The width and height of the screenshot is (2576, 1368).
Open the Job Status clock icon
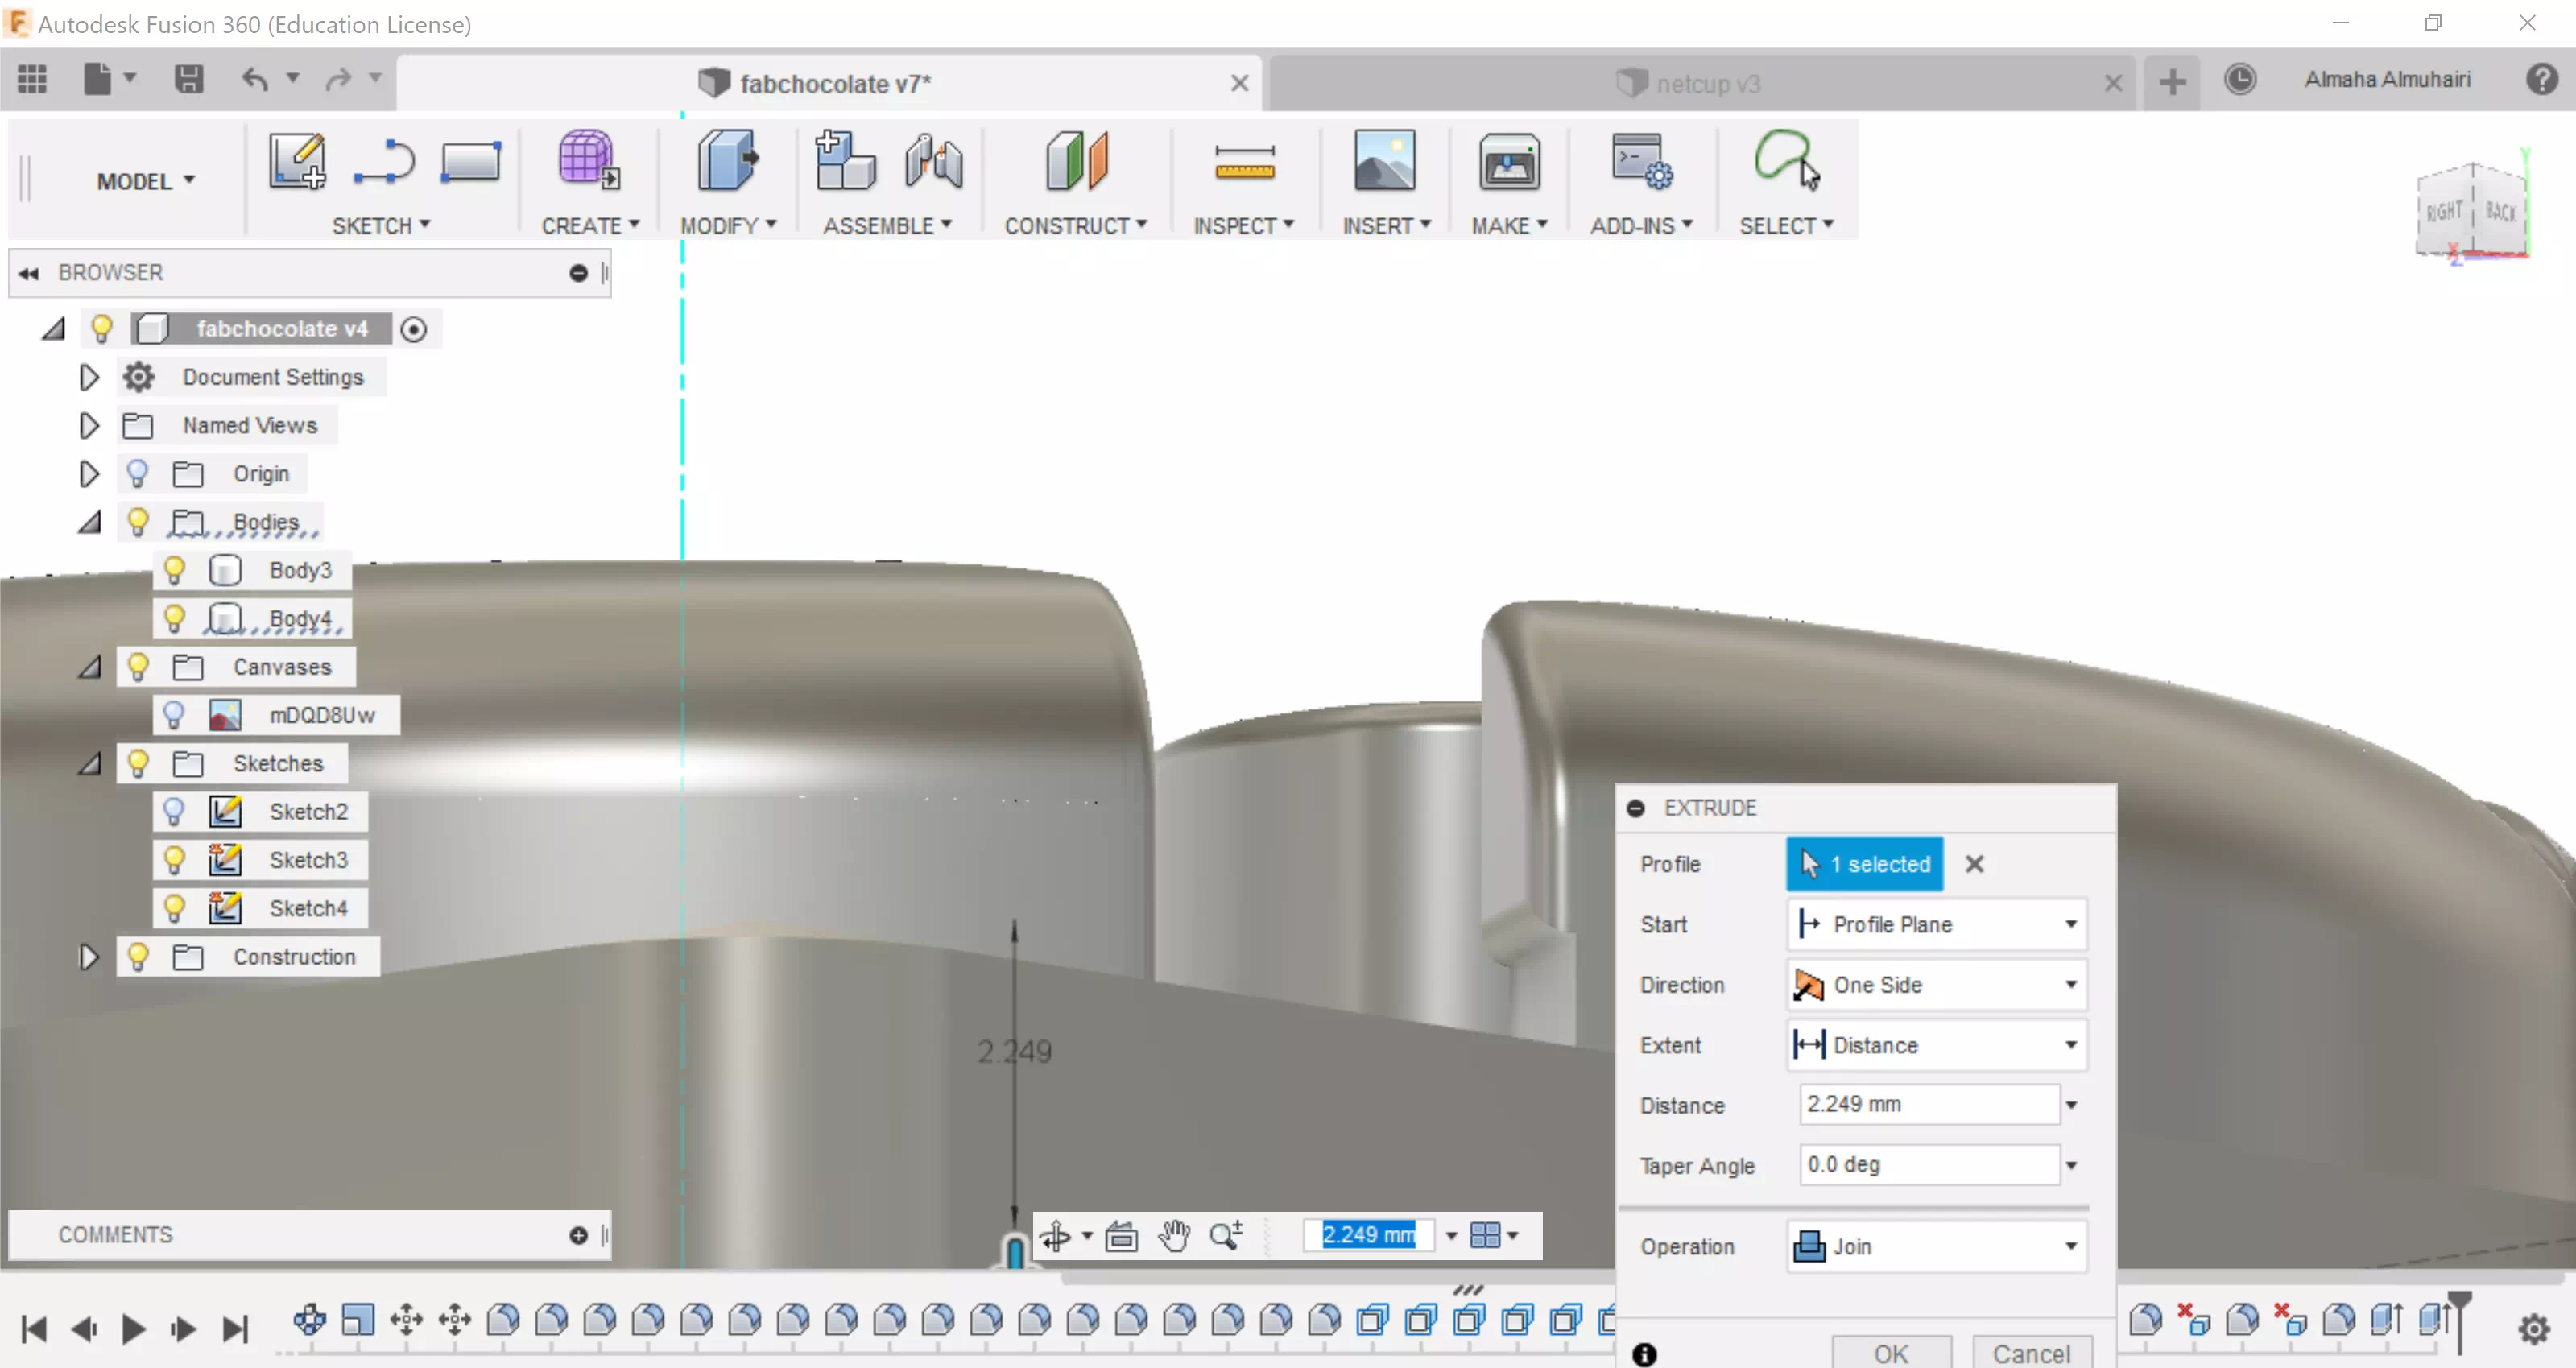click(2240, 80)
